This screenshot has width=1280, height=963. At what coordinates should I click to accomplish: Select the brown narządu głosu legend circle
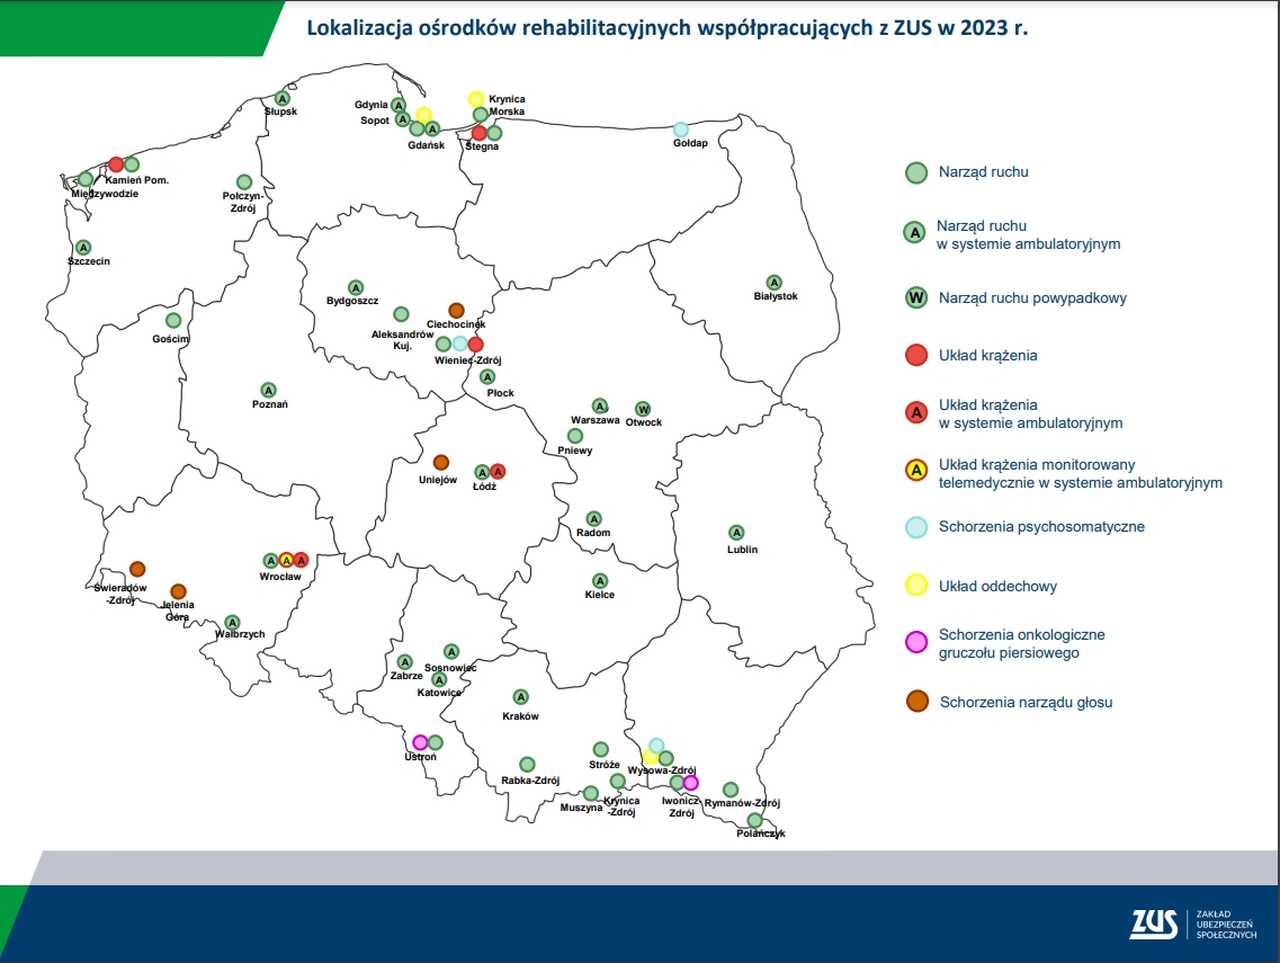point(917,701)
